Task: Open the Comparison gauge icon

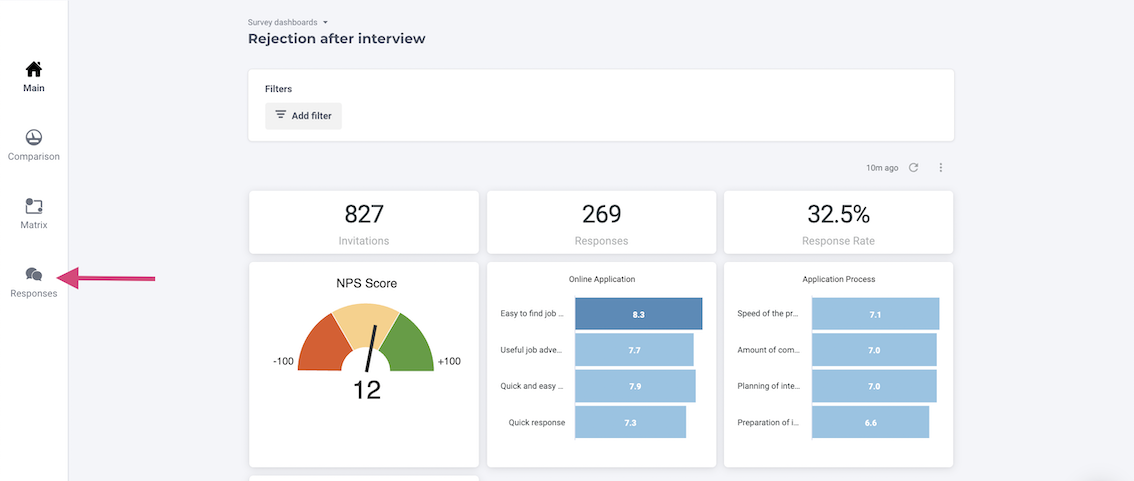Action: [34, 137]
